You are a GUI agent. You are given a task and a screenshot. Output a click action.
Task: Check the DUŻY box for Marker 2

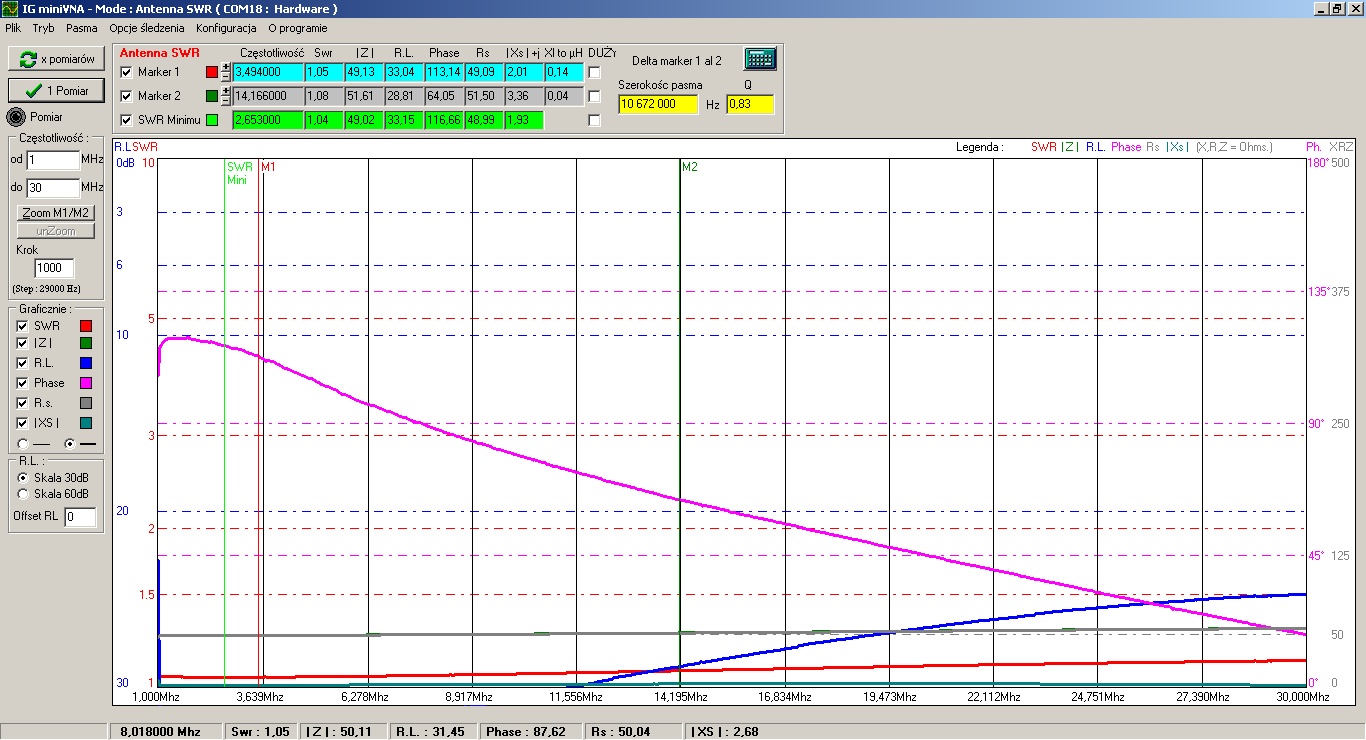click(595, 96)
